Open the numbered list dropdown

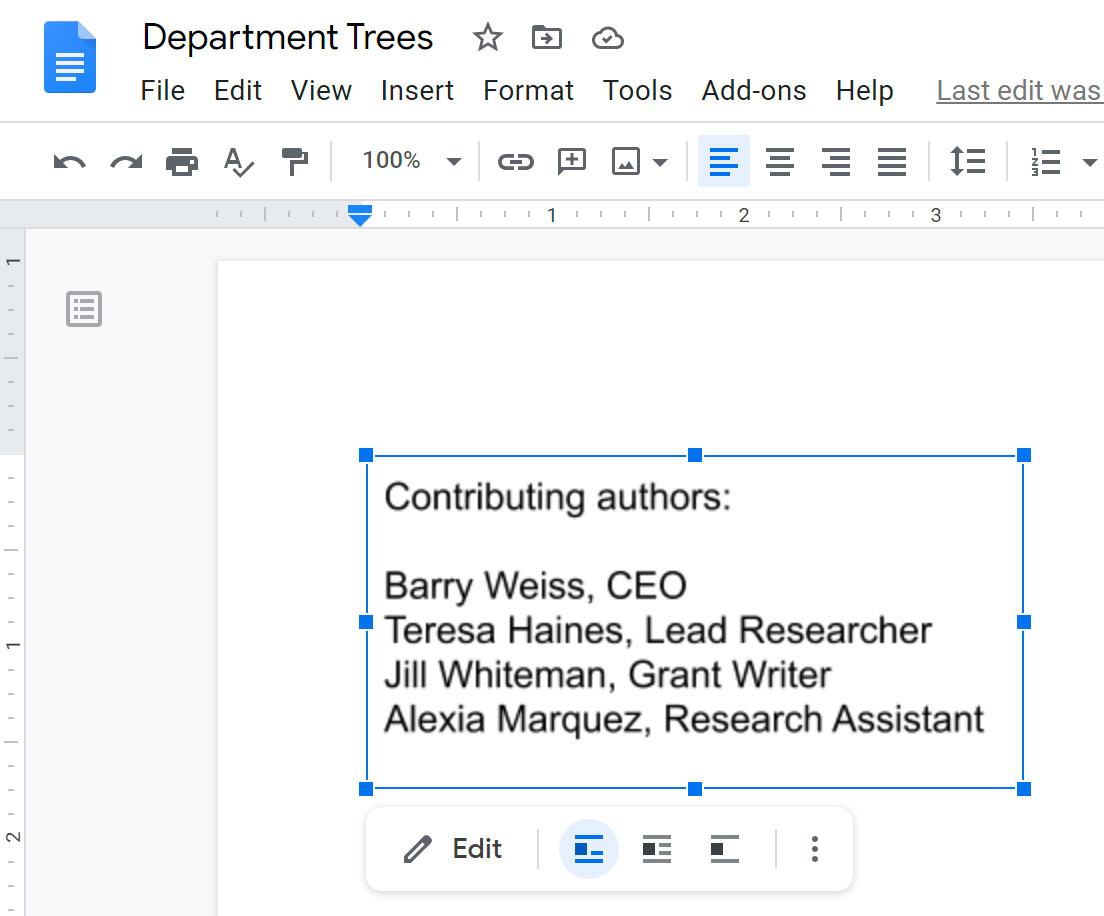[1089, 161]
